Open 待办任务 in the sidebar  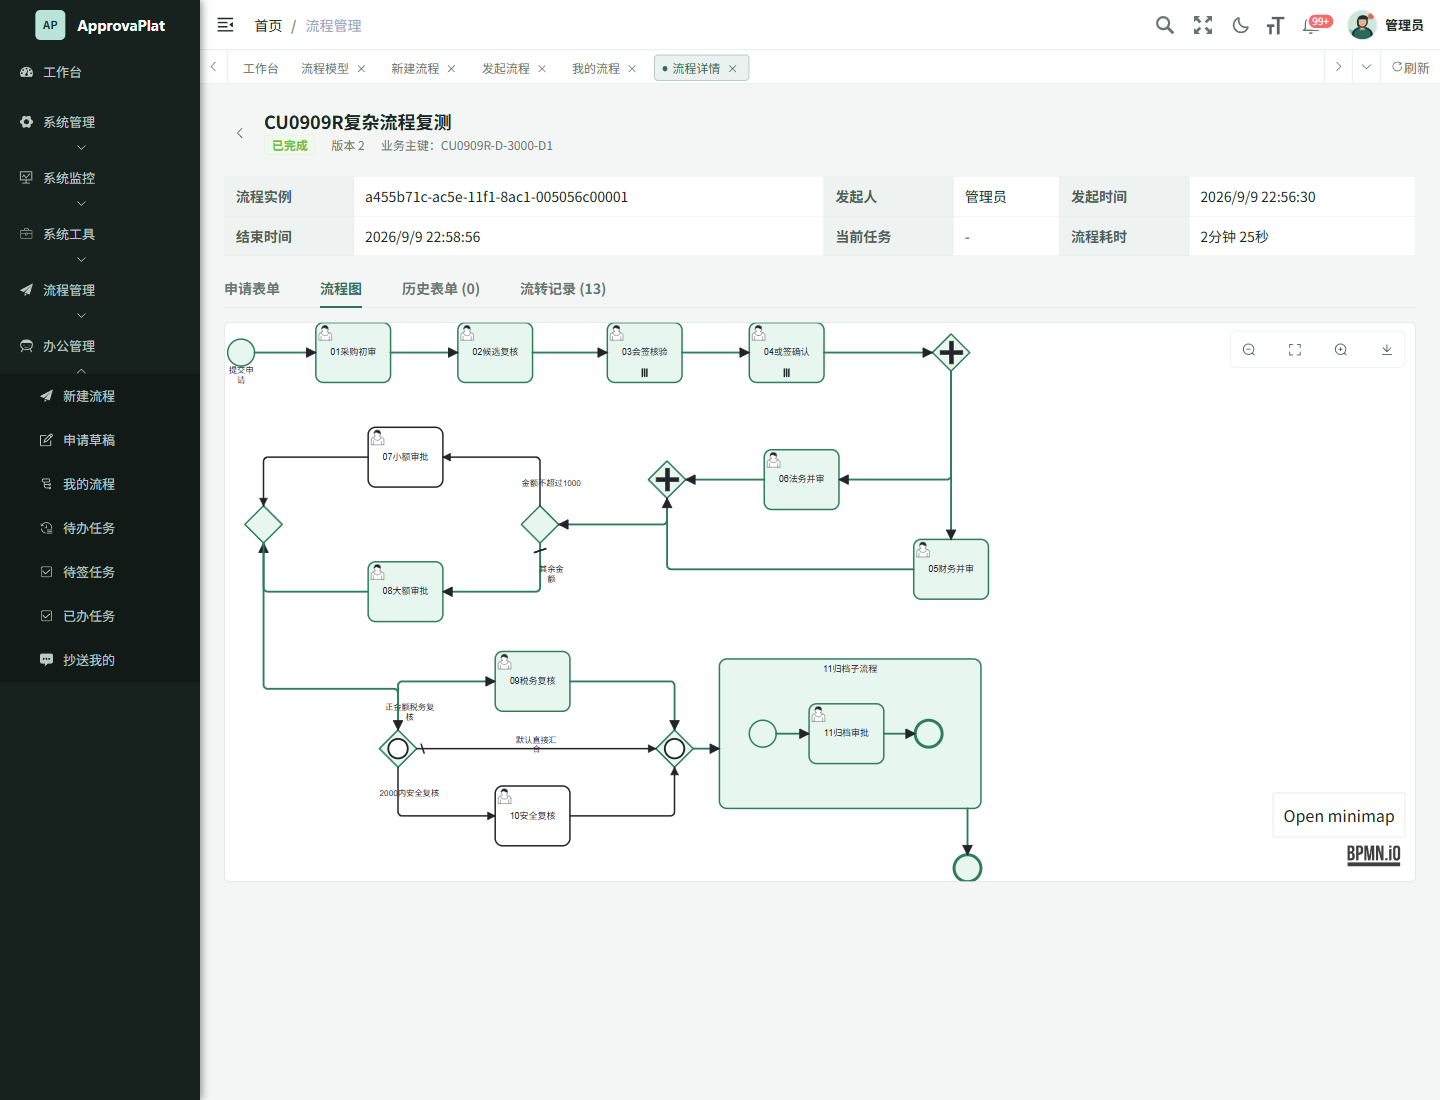[x=100, y=528]
